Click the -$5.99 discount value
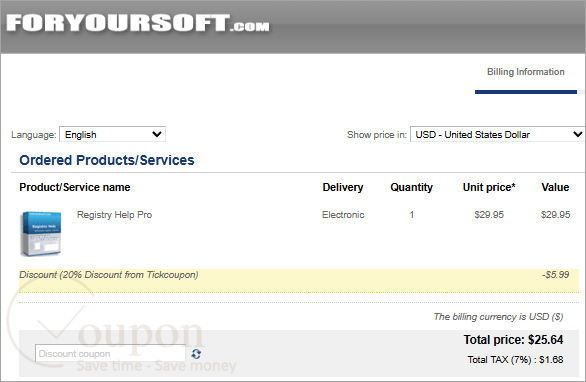Viewport: 586px width, 382px height. [555, 275]
